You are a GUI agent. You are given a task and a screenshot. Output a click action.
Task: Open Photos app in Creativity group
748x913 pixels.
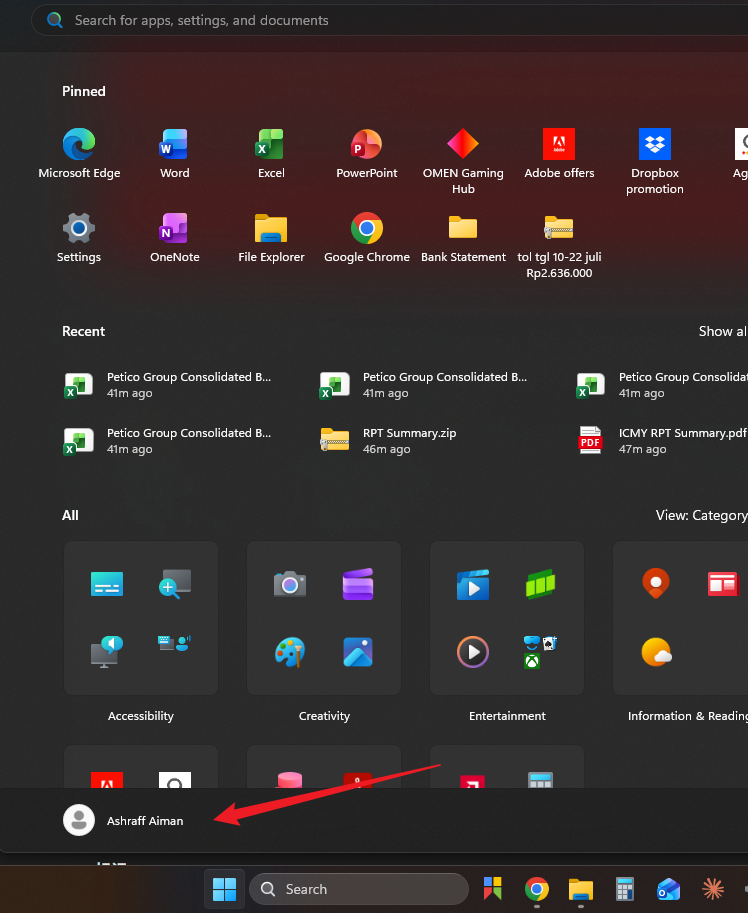(357, 652)
